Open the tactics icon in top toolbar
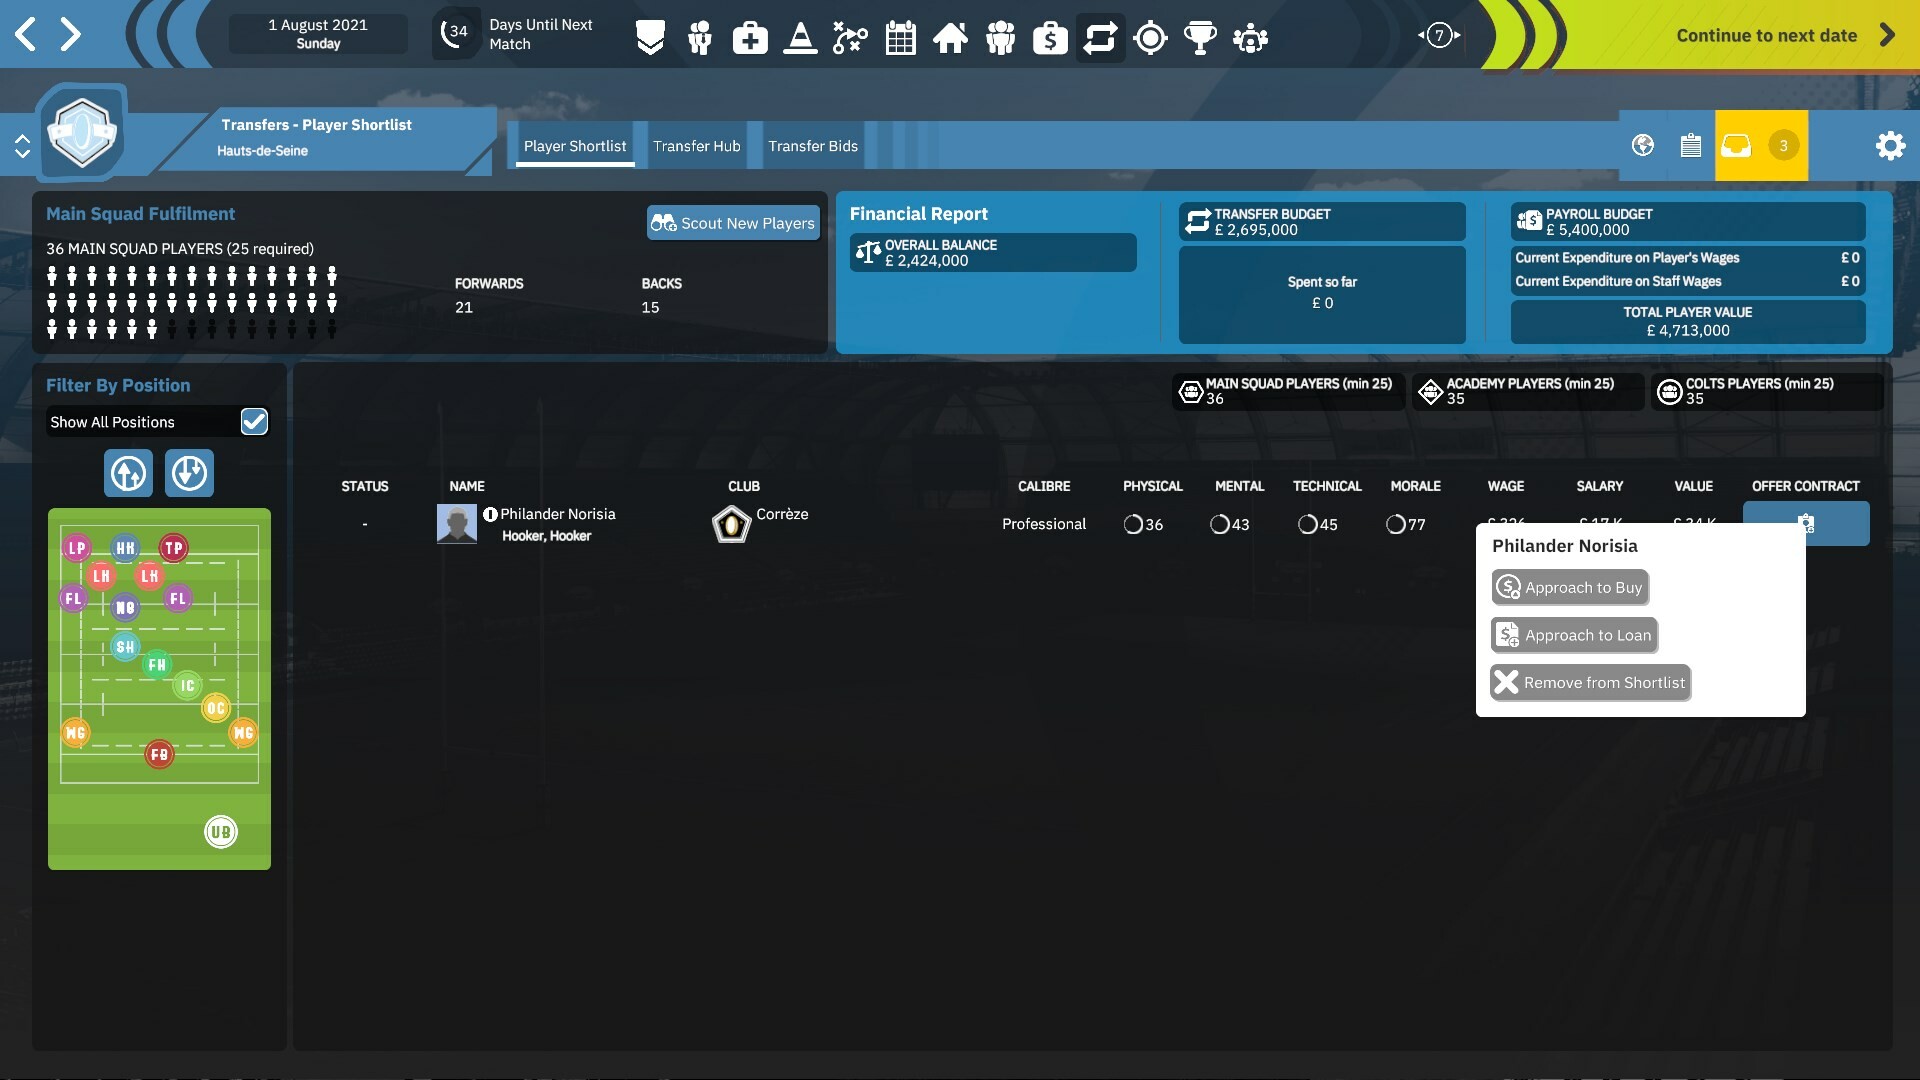1920x1080 pixels. 850,37
